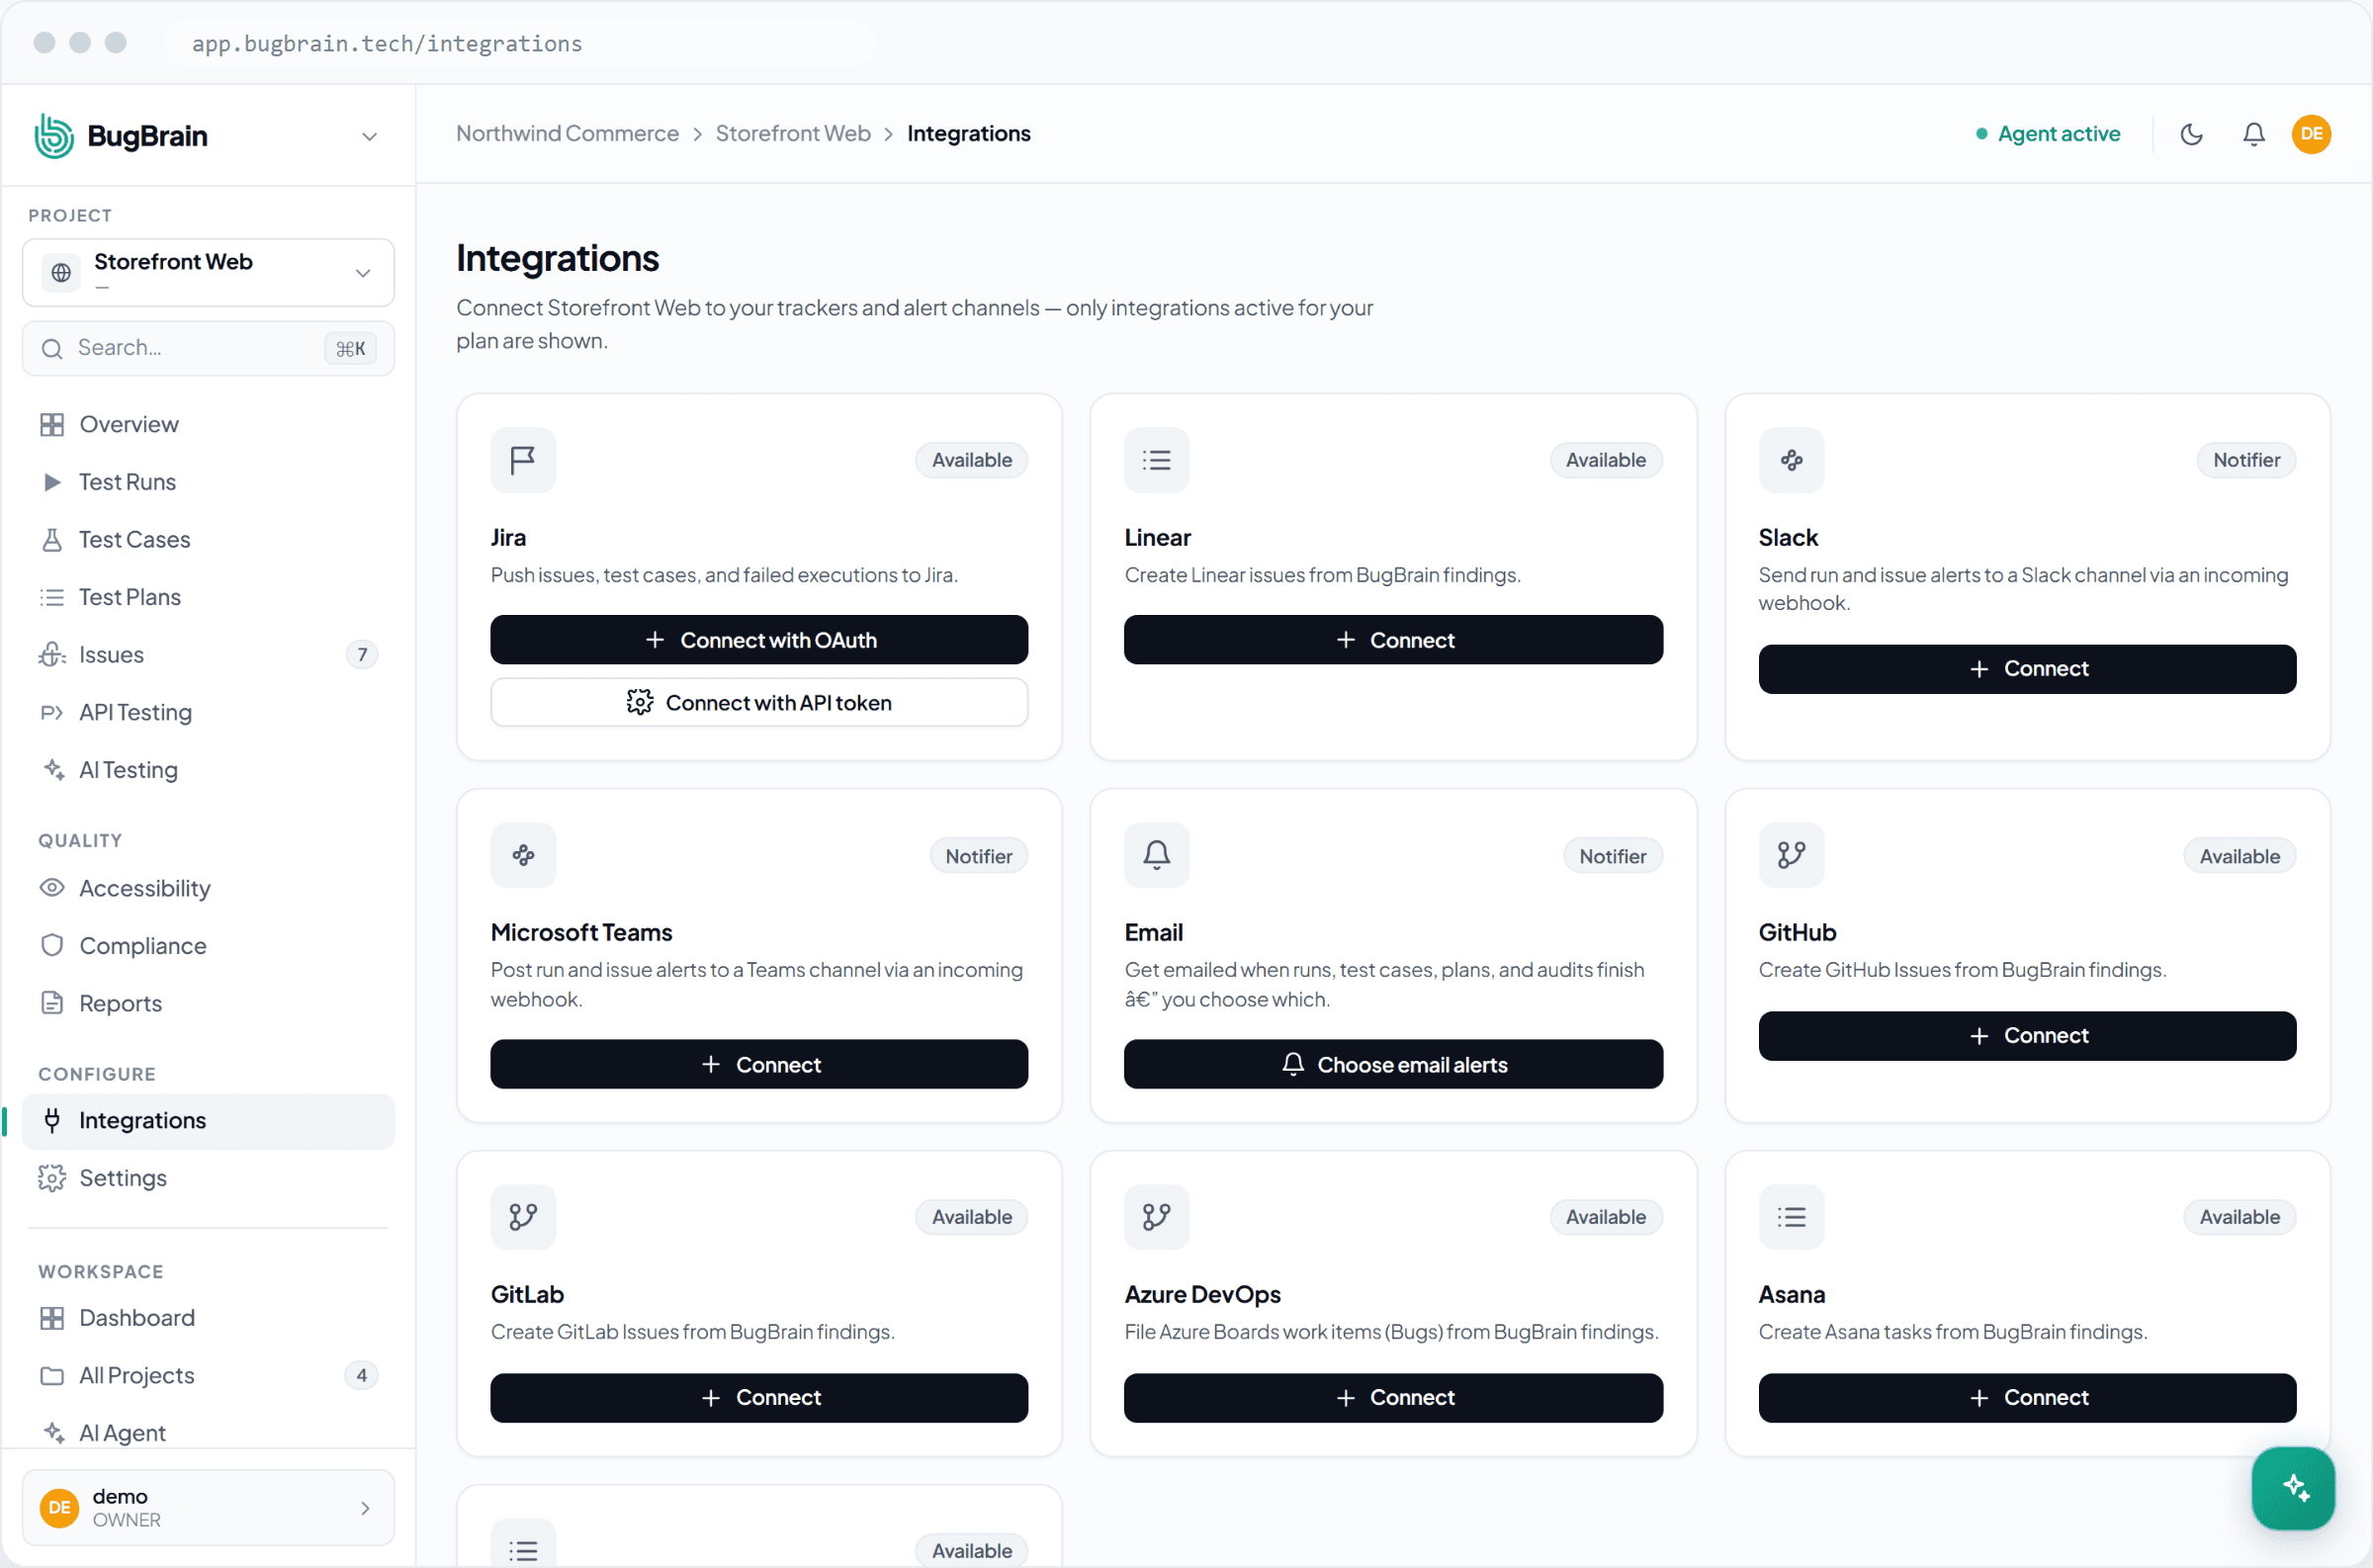The height and width of the screenshot is (1568, 2373).
Task: Click the globe icon in the project selector
Action: pos(61,272)
